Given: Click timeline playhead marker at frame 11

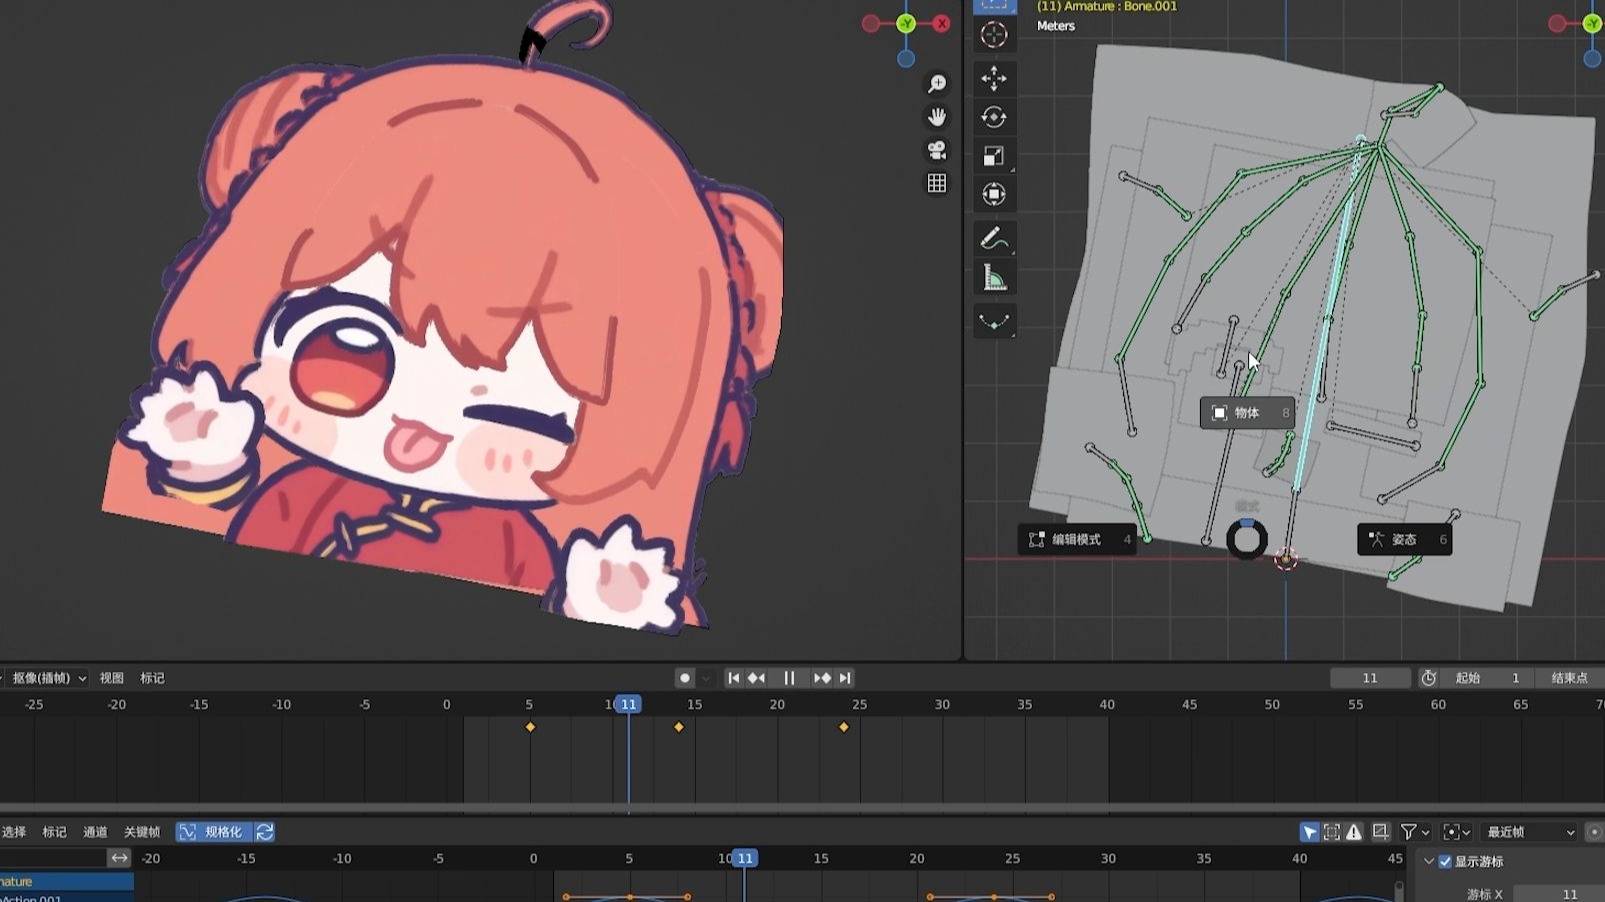Looking at the screenshot, I should (628, 705).
